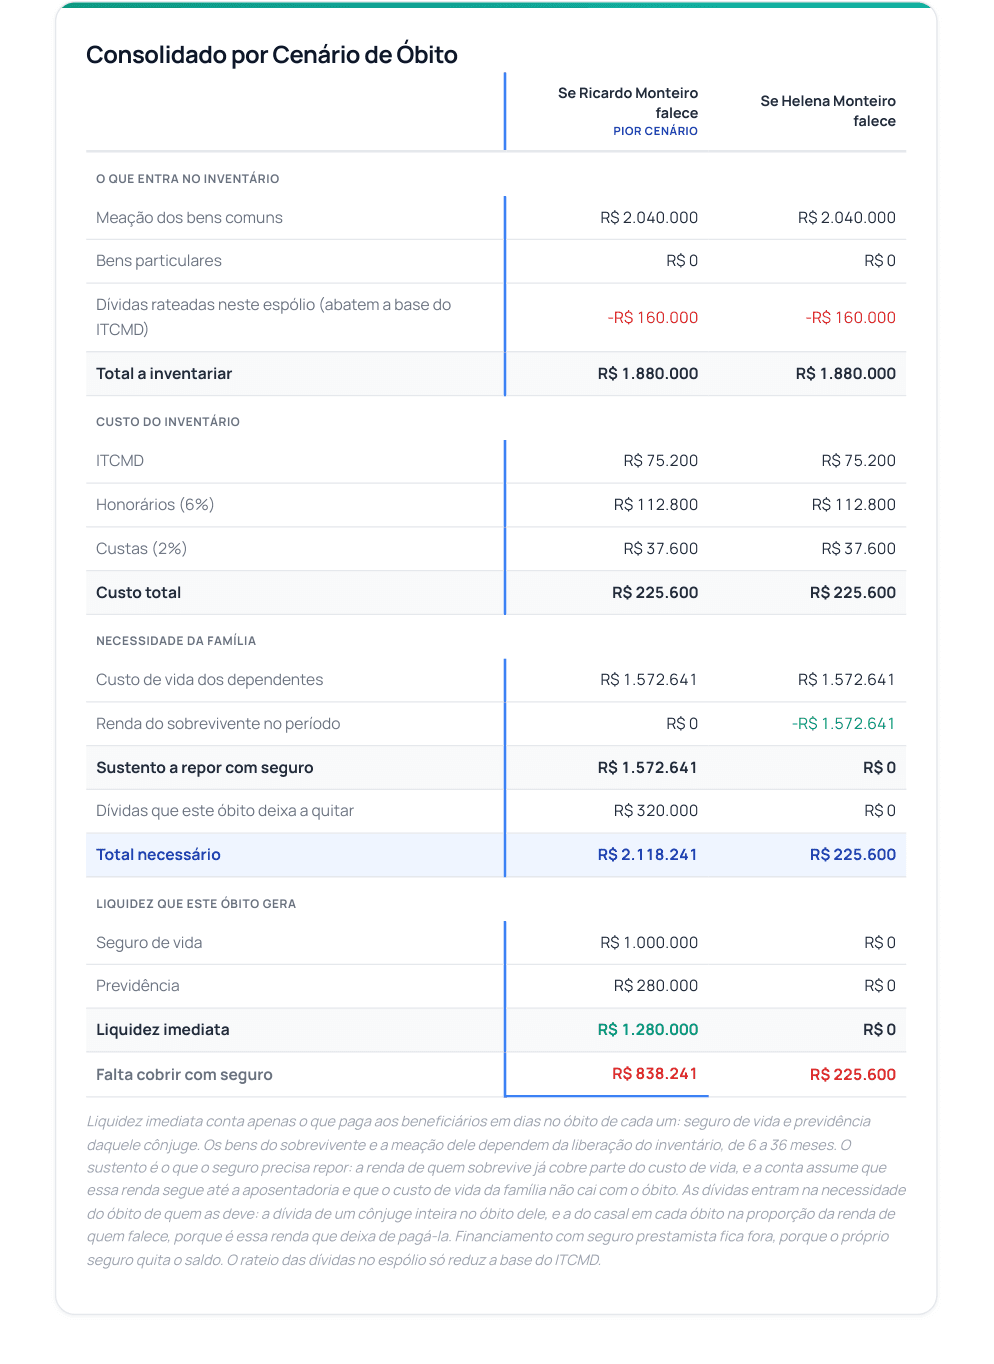This screenshot has width=994, height=1364.
Task: Click the 'Honorários (6%)' row label
Action: [x=155, y=505]
